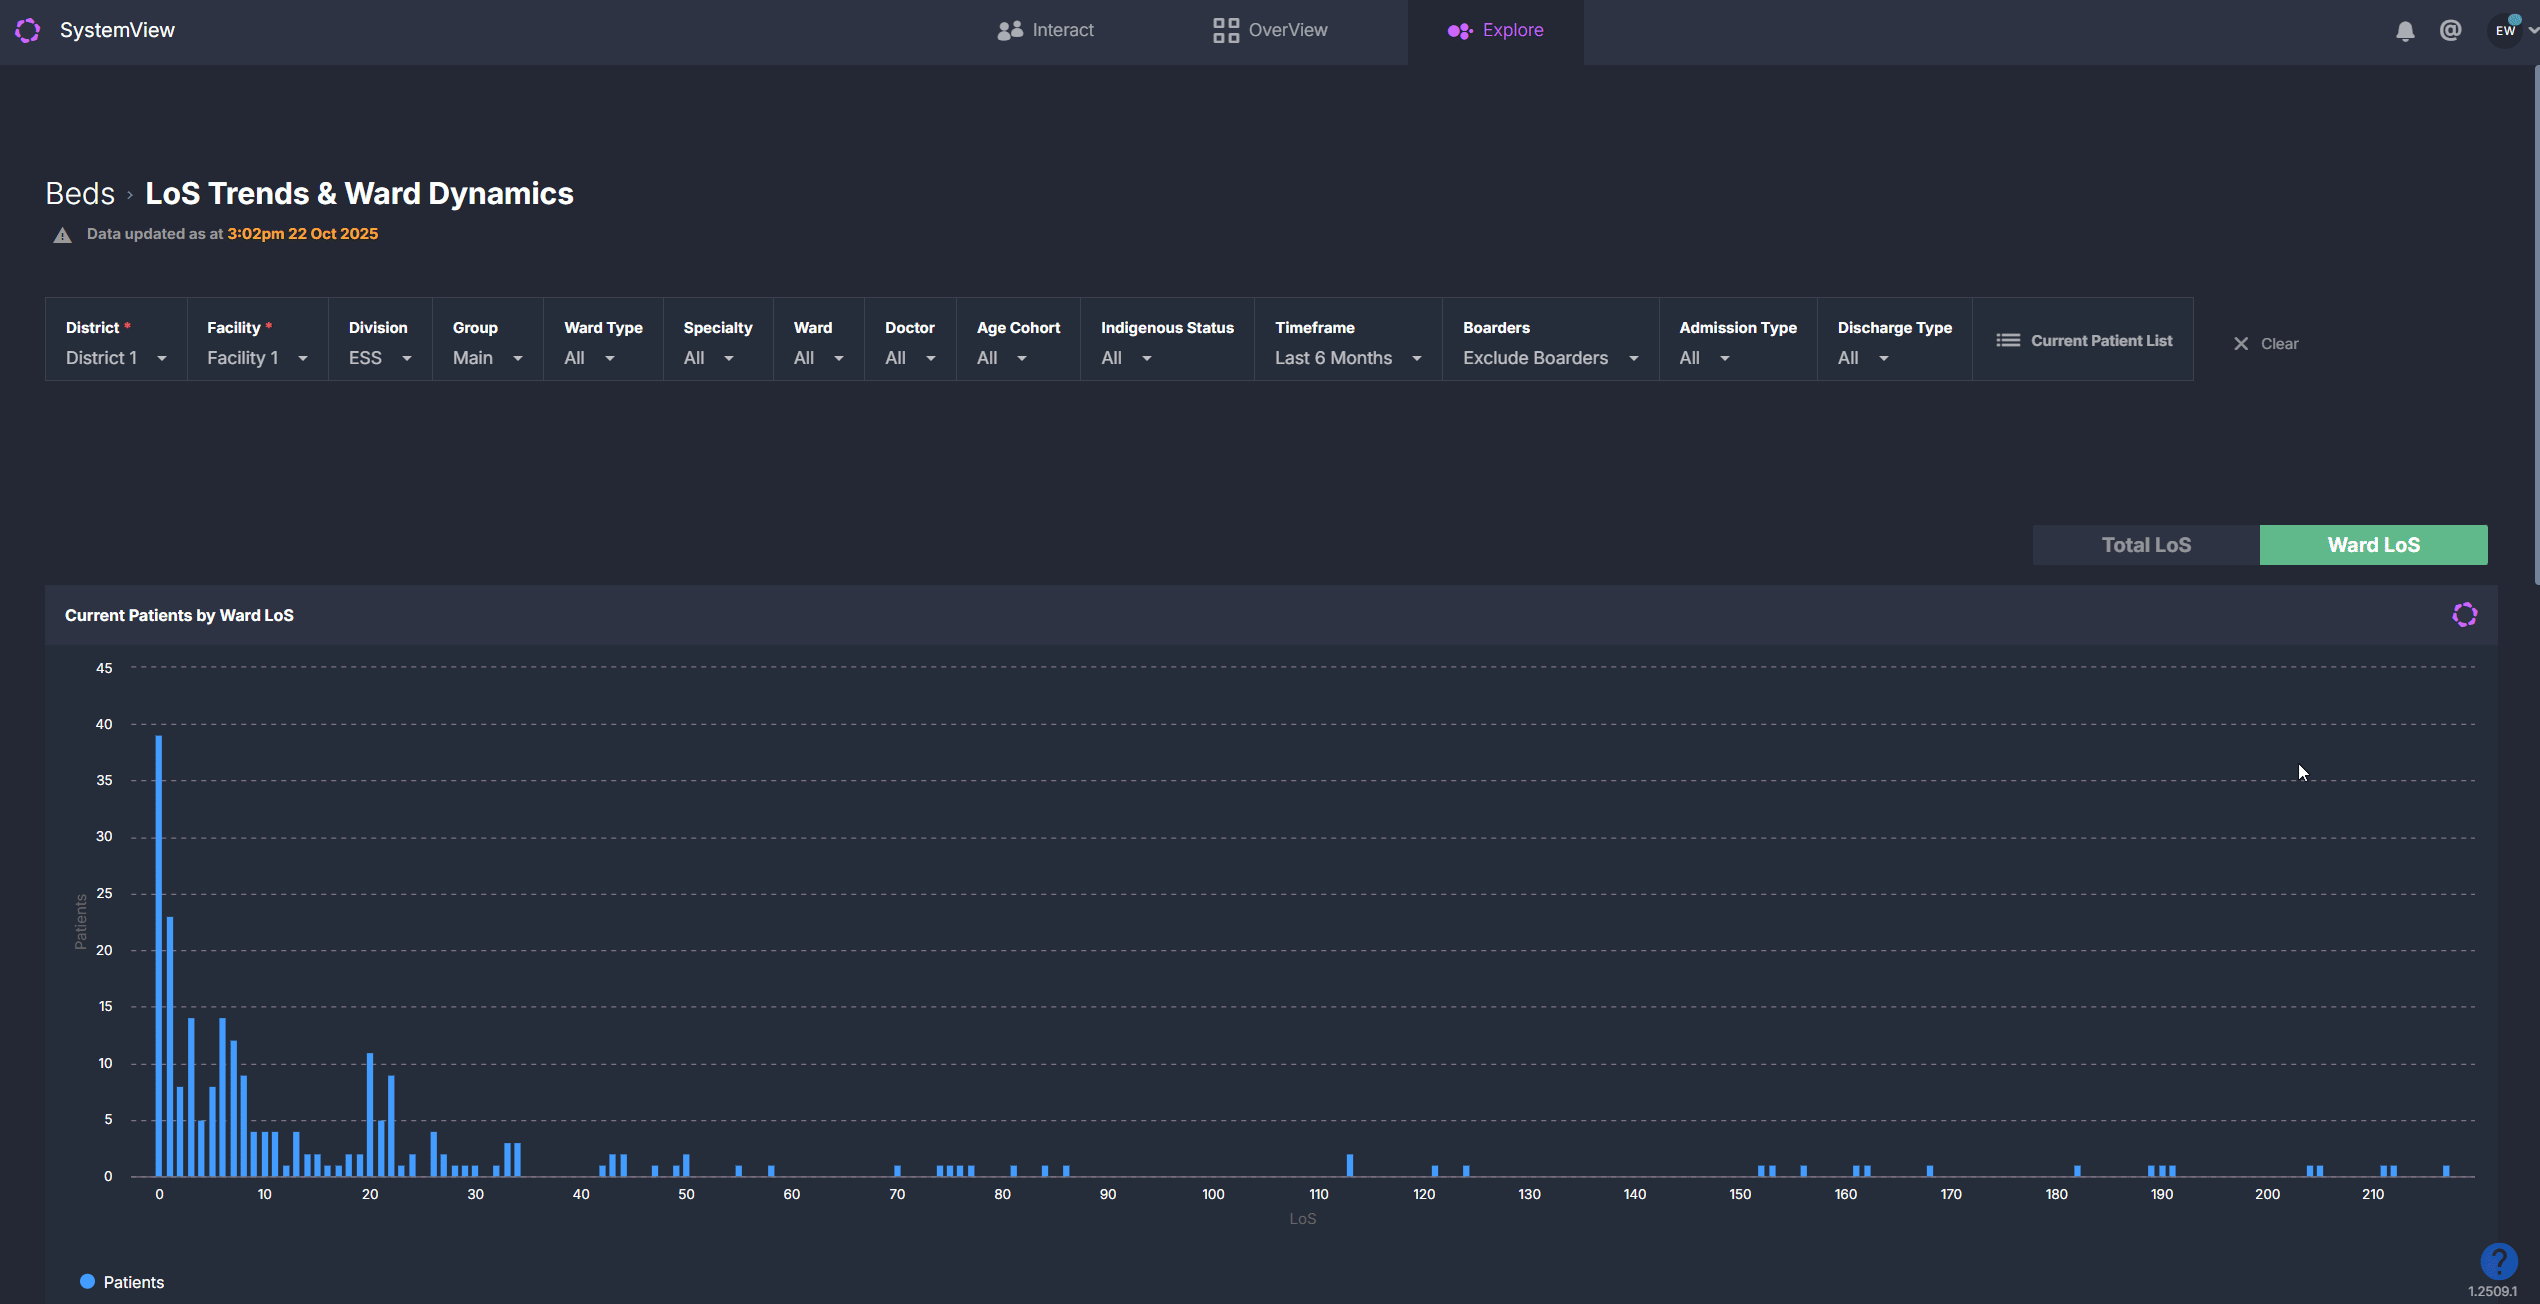Switch to Total LoS view

[x=2146, y=545]
